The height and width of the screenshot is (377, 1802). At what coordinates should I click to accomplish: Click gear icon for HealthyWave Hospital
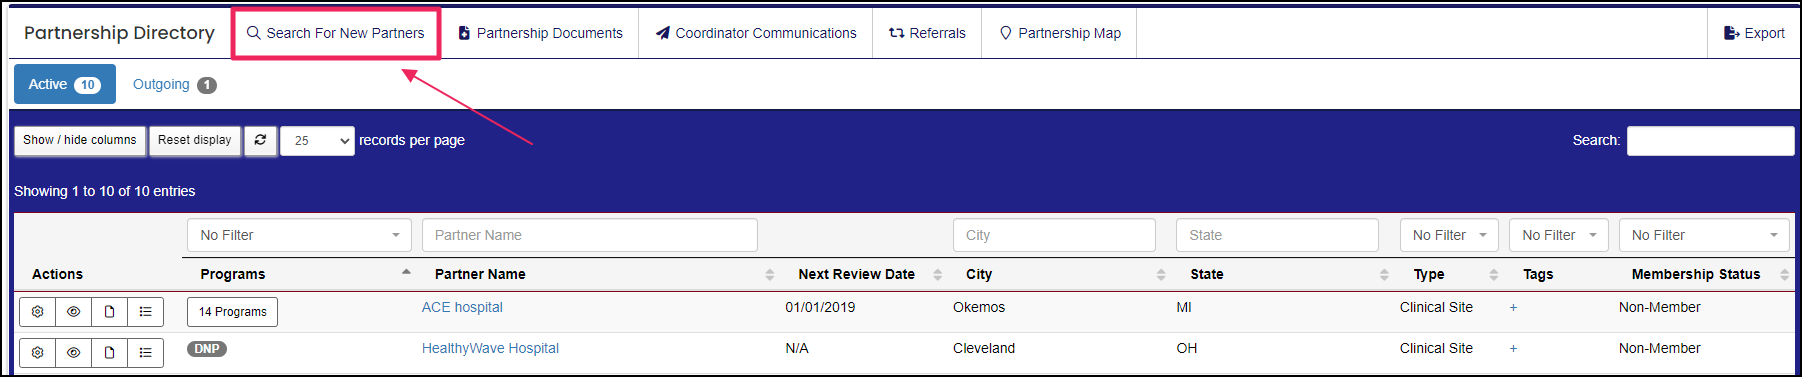(38, 353)
